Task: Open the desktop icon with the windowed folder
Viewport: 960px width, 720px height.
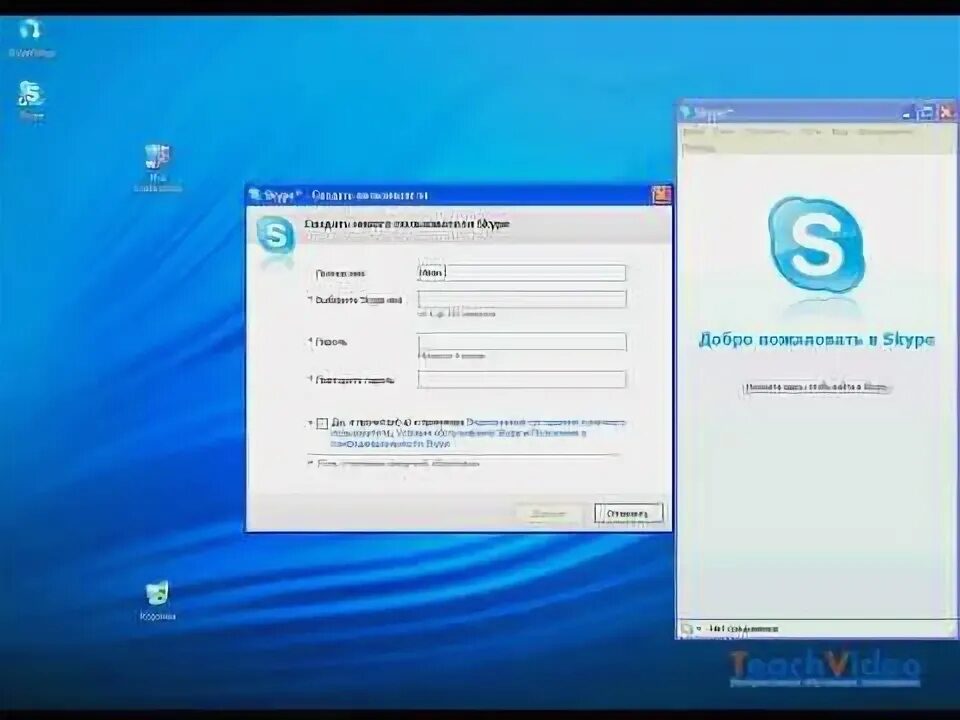Action: point(157,168)
